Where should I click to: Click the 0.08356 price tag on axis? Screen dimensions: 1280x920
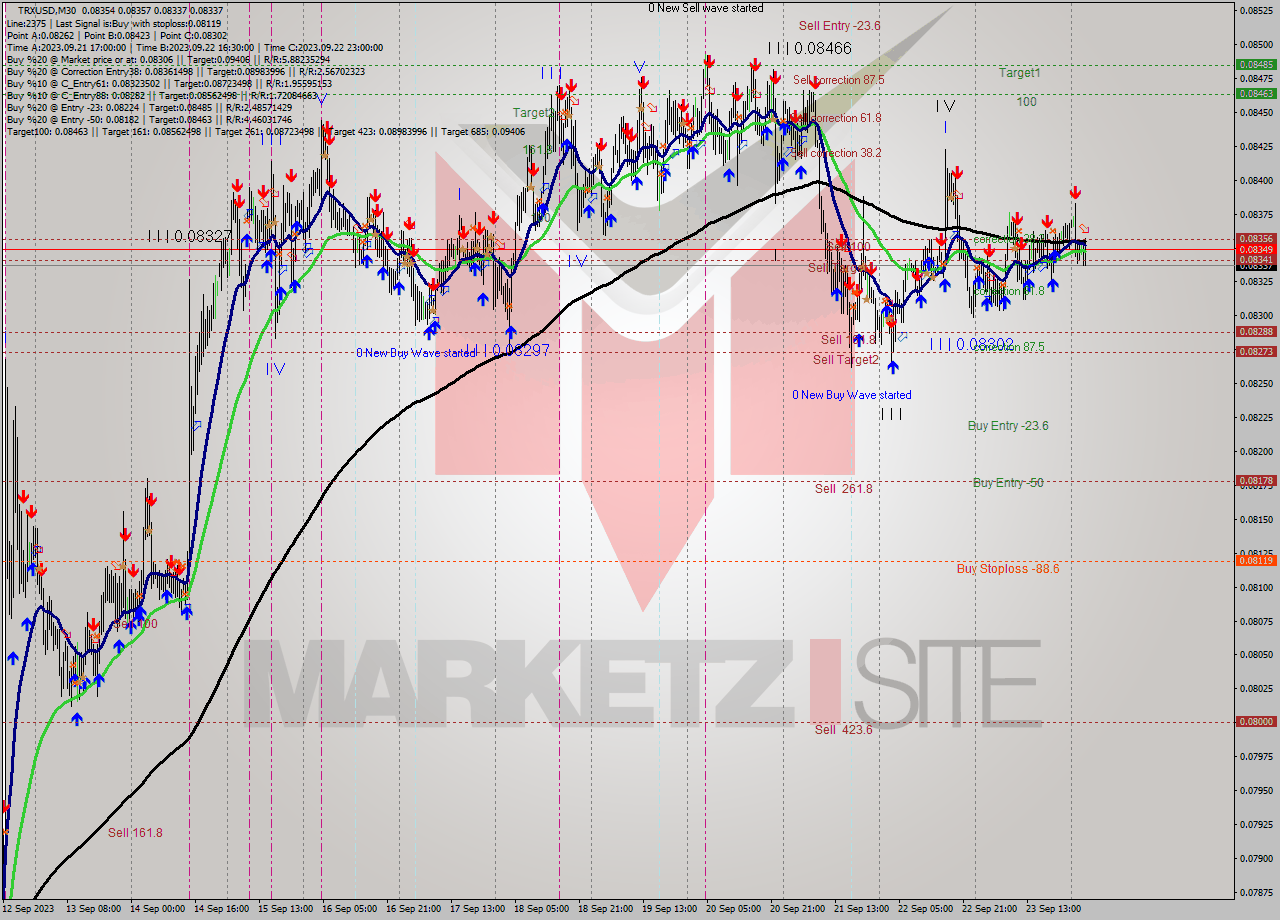click(1256, 239)
